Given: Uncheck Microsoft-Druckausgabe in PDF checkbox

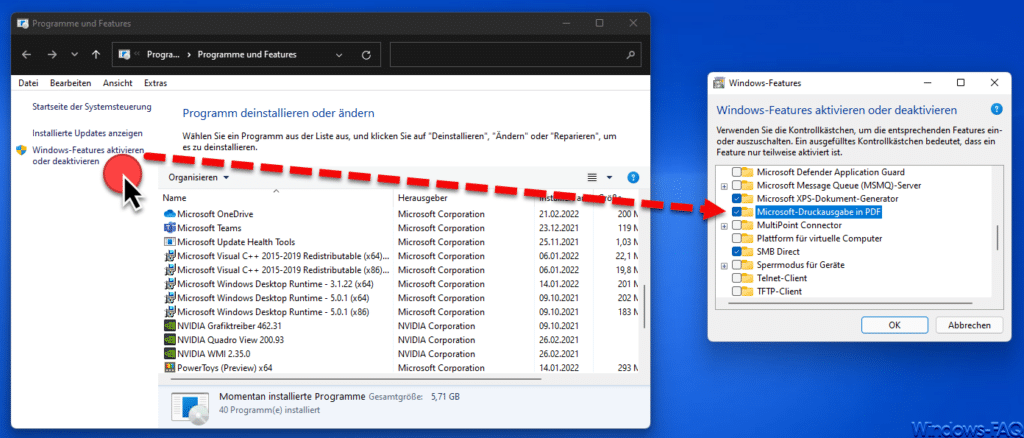Looking at the screenshot, I should [737, 211].
